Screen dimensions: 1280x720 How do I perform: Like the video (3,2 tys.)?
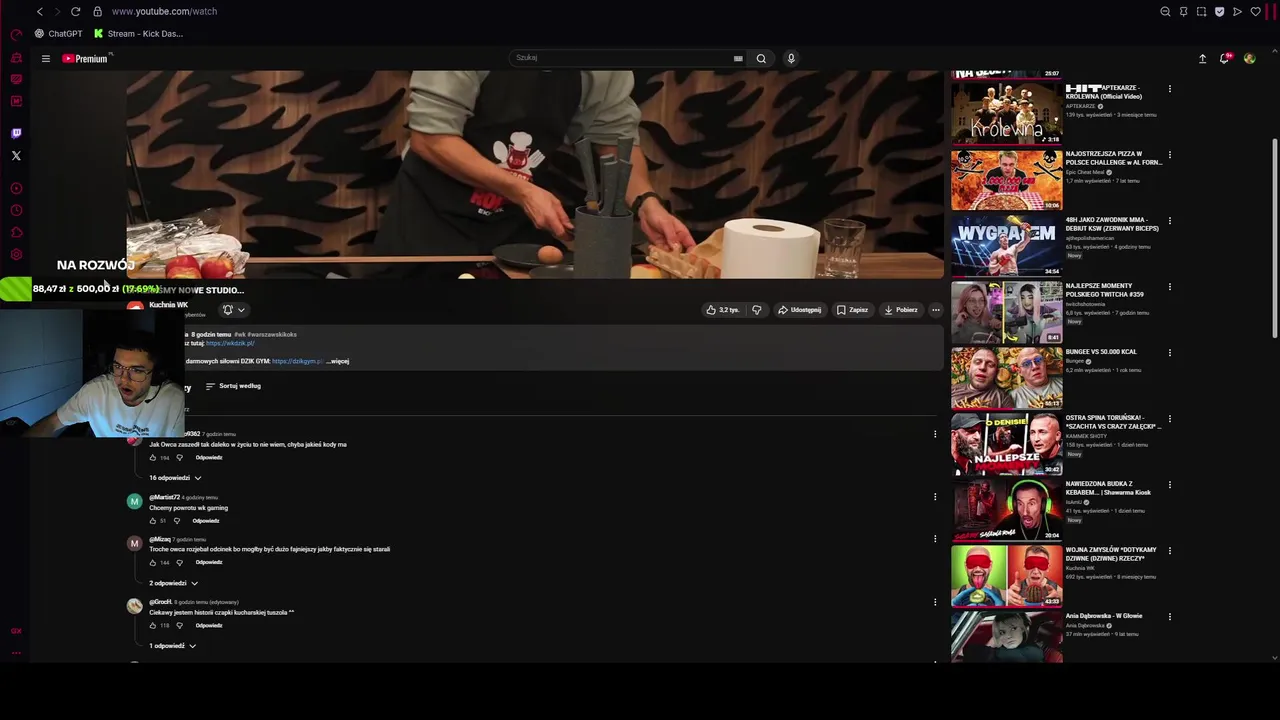coord(722,310)
